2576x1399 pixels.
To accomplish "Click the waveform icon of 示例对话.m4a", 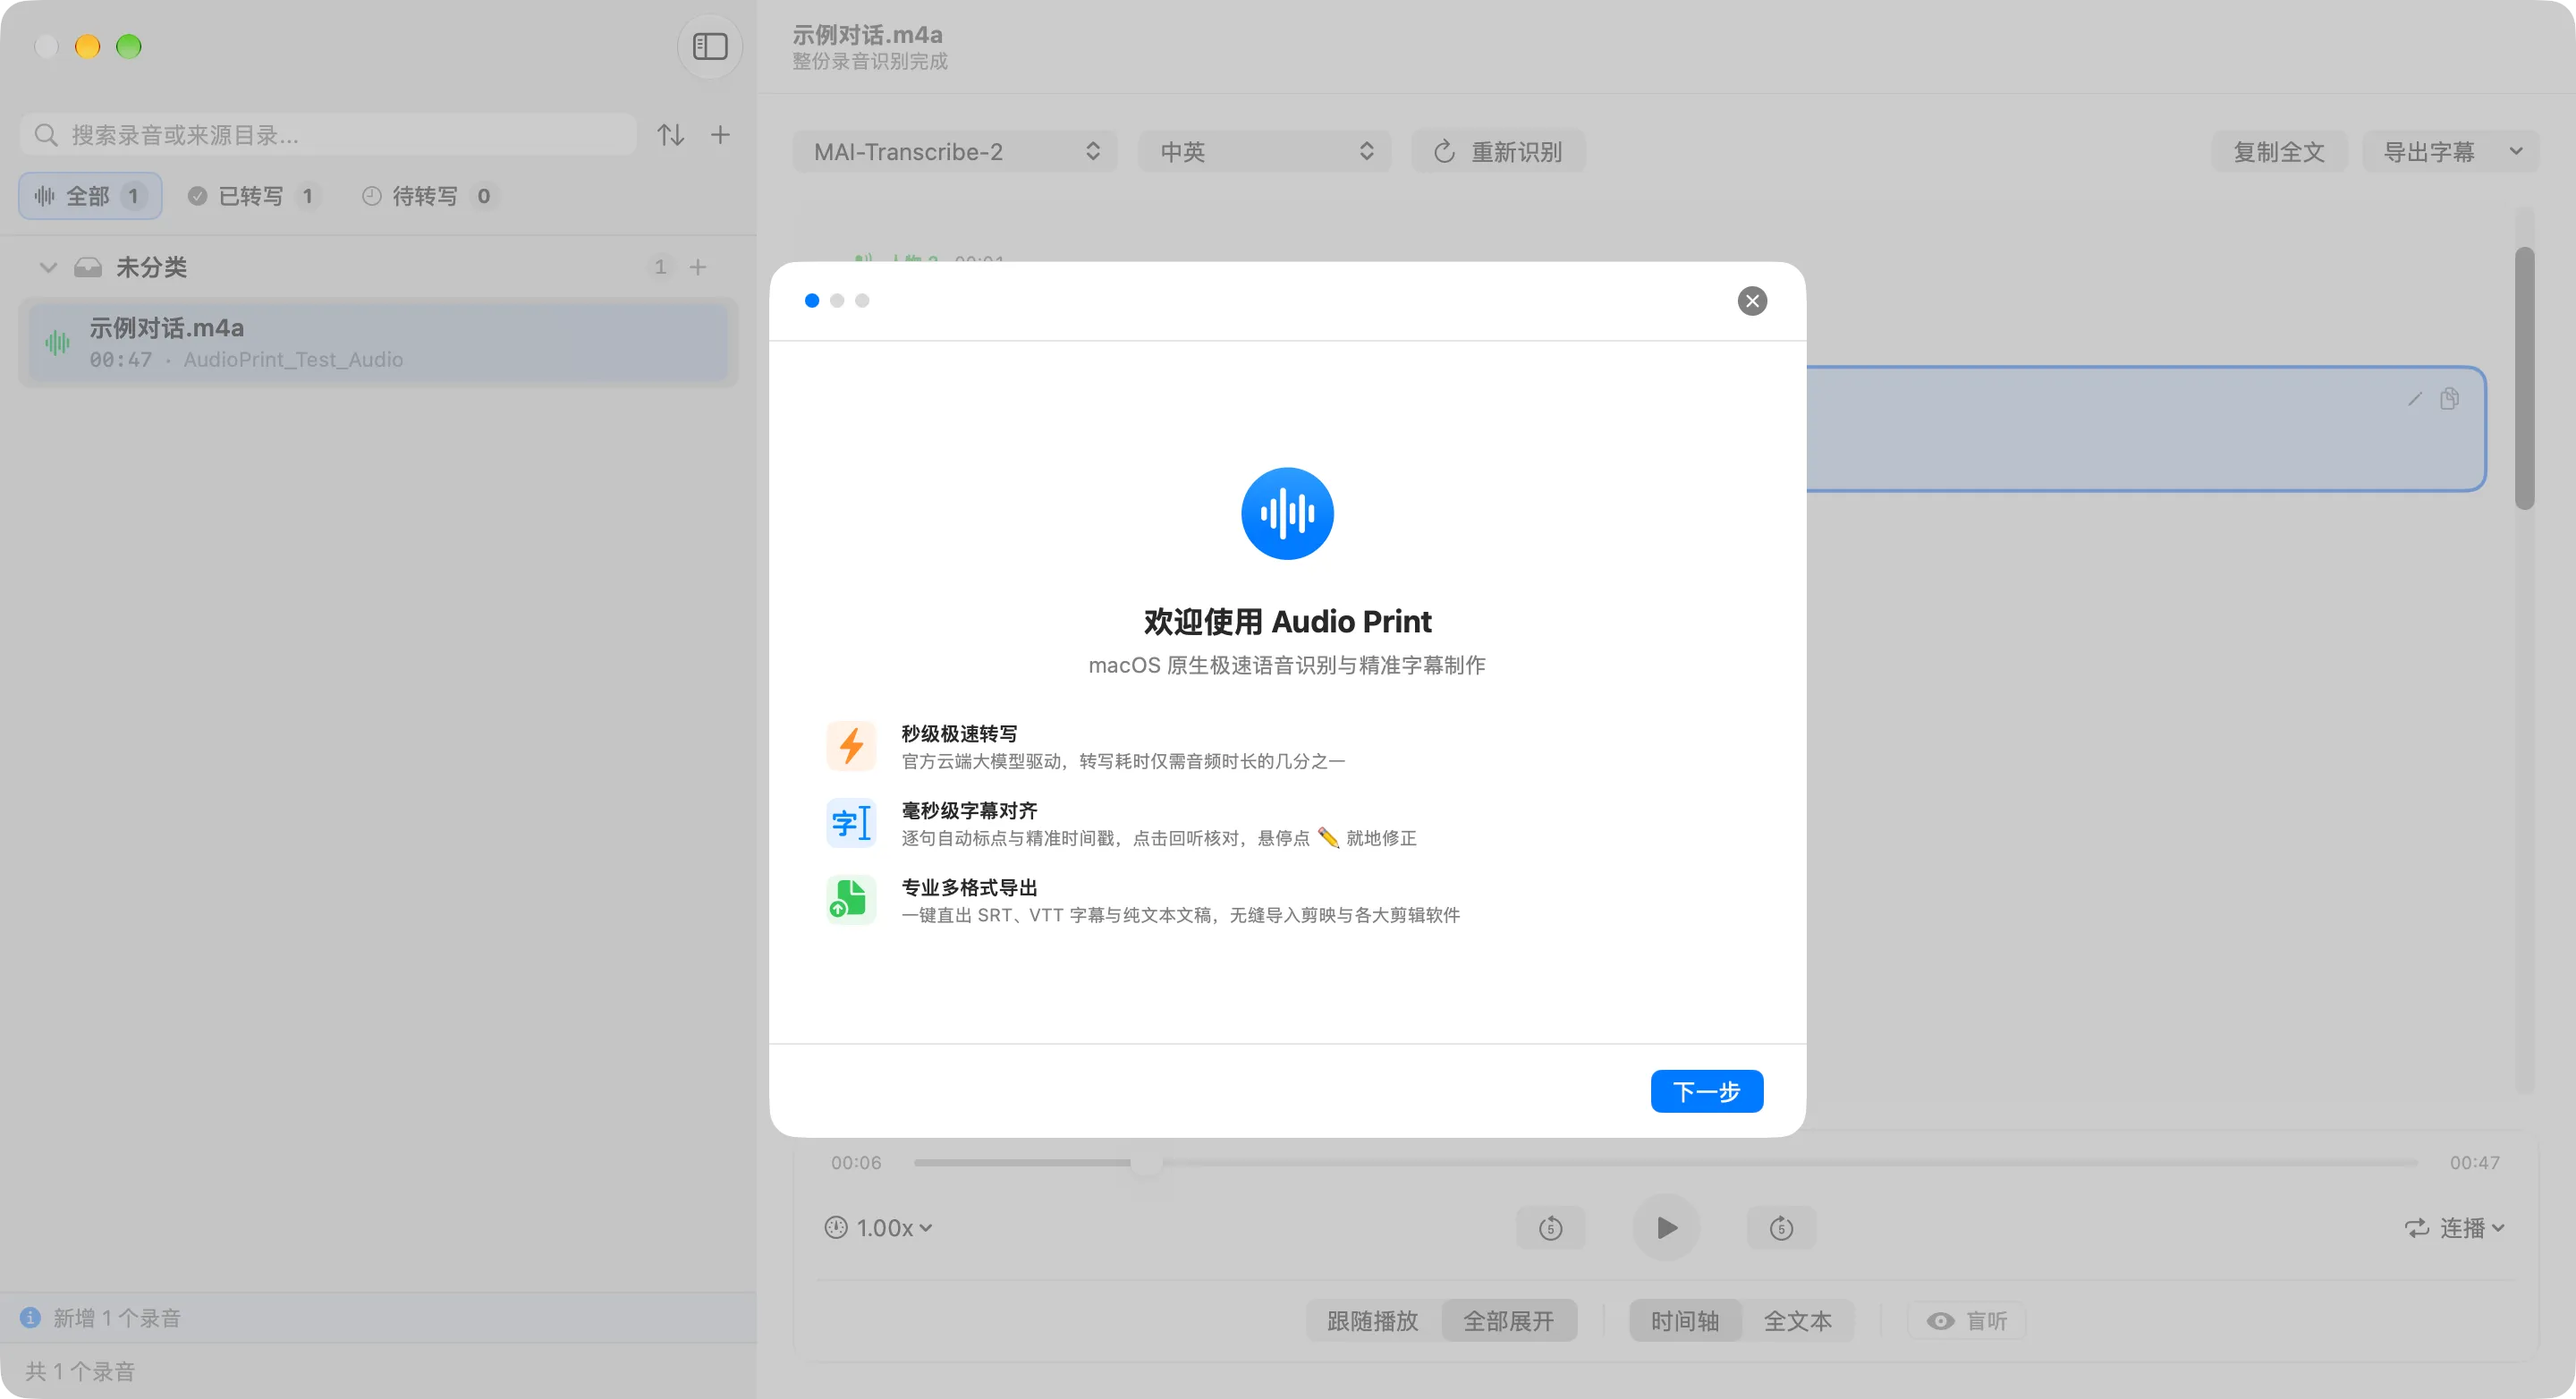I will [x=57, y=343].
